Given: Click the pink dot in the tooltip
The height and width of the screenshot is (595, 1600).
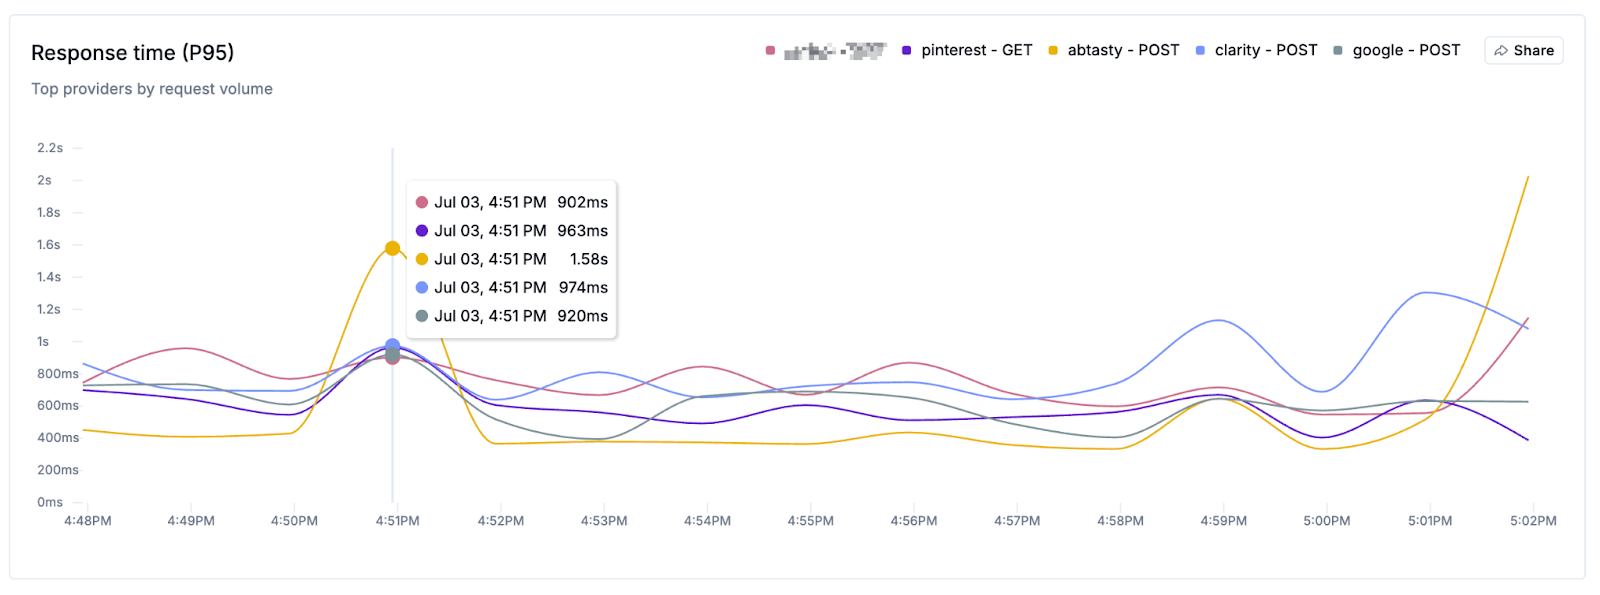Looking at the screenshot, I should (x=422, y=202).
